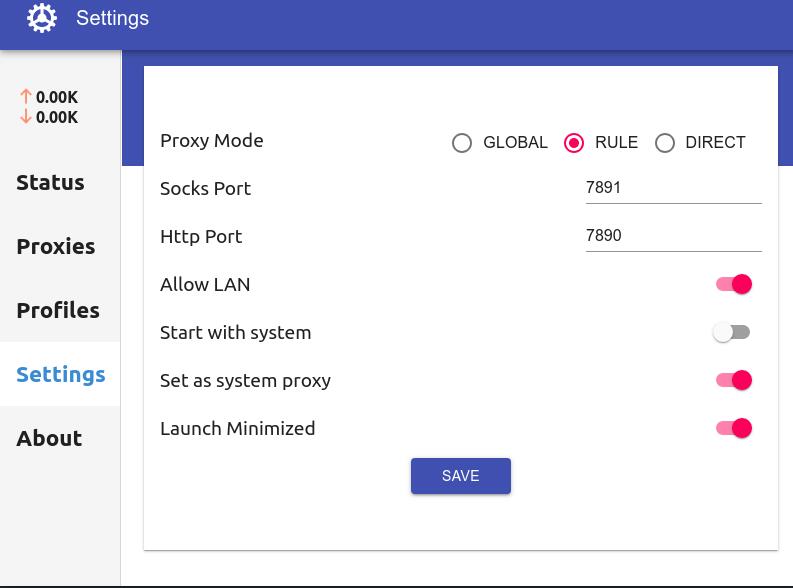Select RULE proxy mode radio button

pos(574,143)
